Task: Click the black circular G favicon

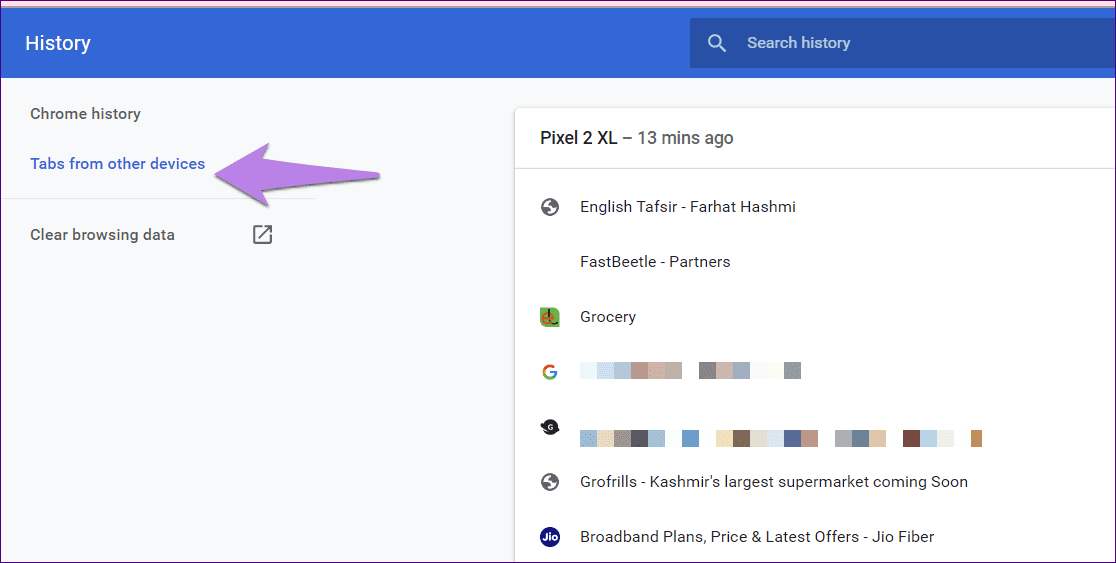Action: [x=549, y=427]
